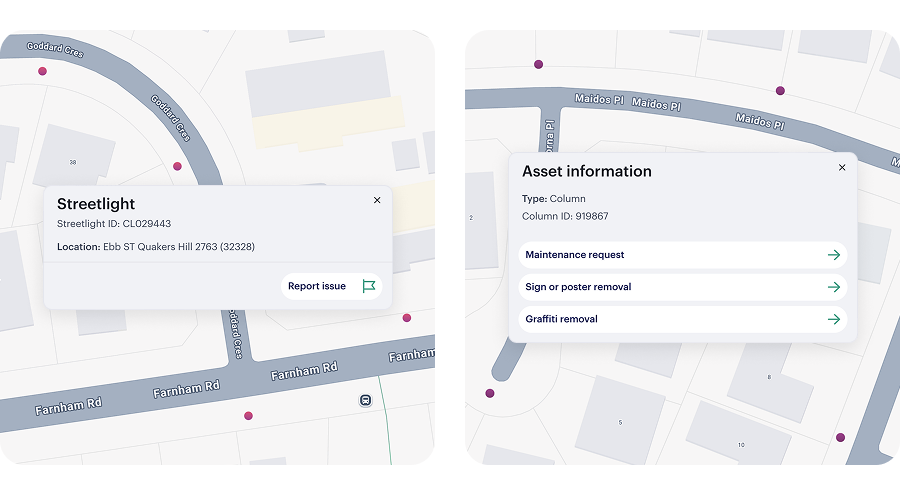Choose Graffiti removal option
This screenshot has height=495, width=900.
click(682, 319)
